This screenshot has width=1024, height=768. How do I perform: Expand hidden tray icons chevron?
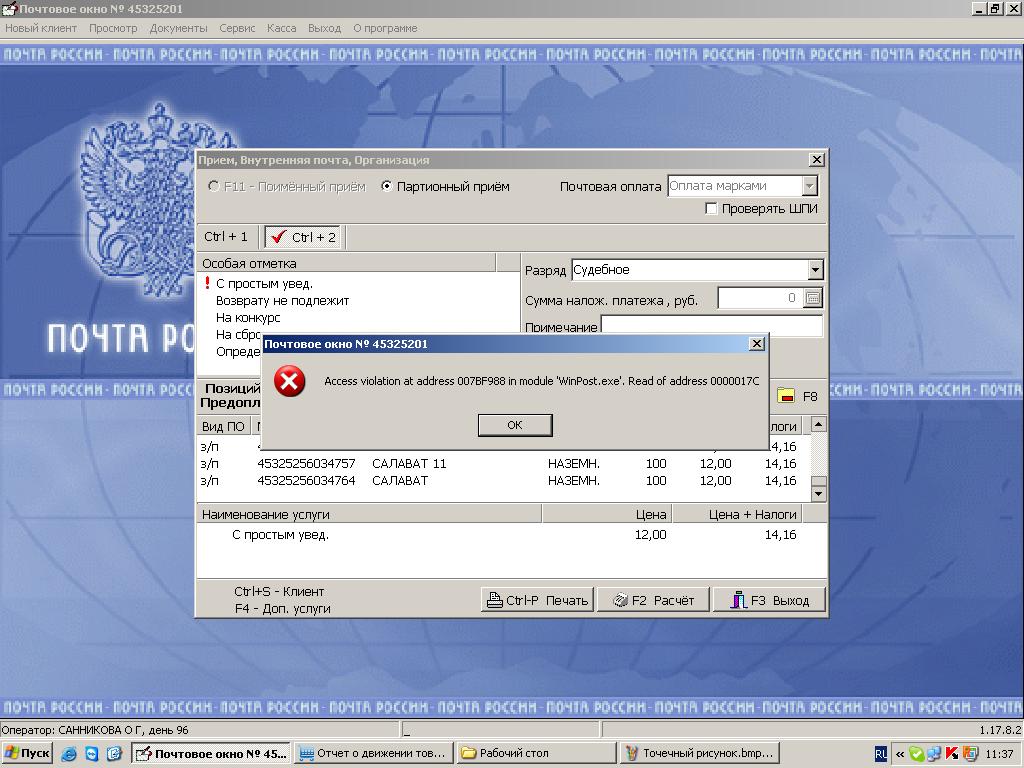(x=899, y=754)
